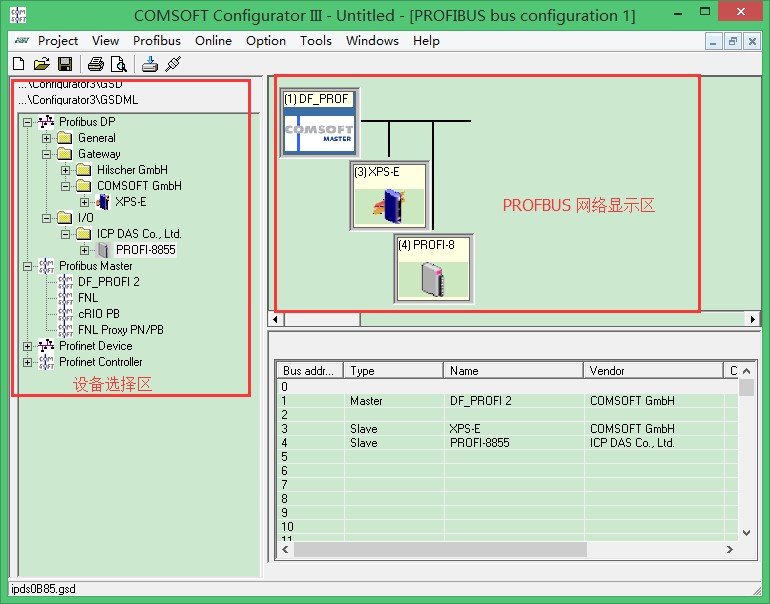
Task: Collapse the Gateway folder node
Action: pyautogui.click(x=46, y=154)
